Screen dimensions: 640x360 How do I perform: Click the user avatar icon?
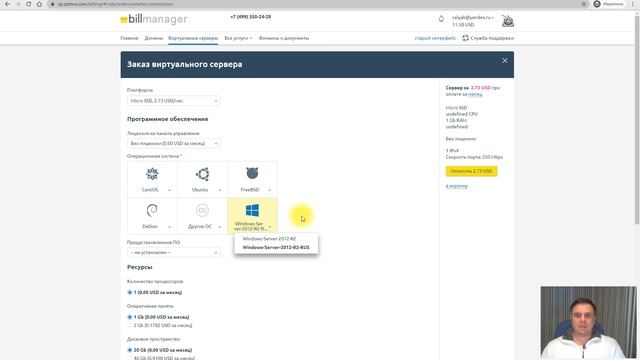coord(508,21)
